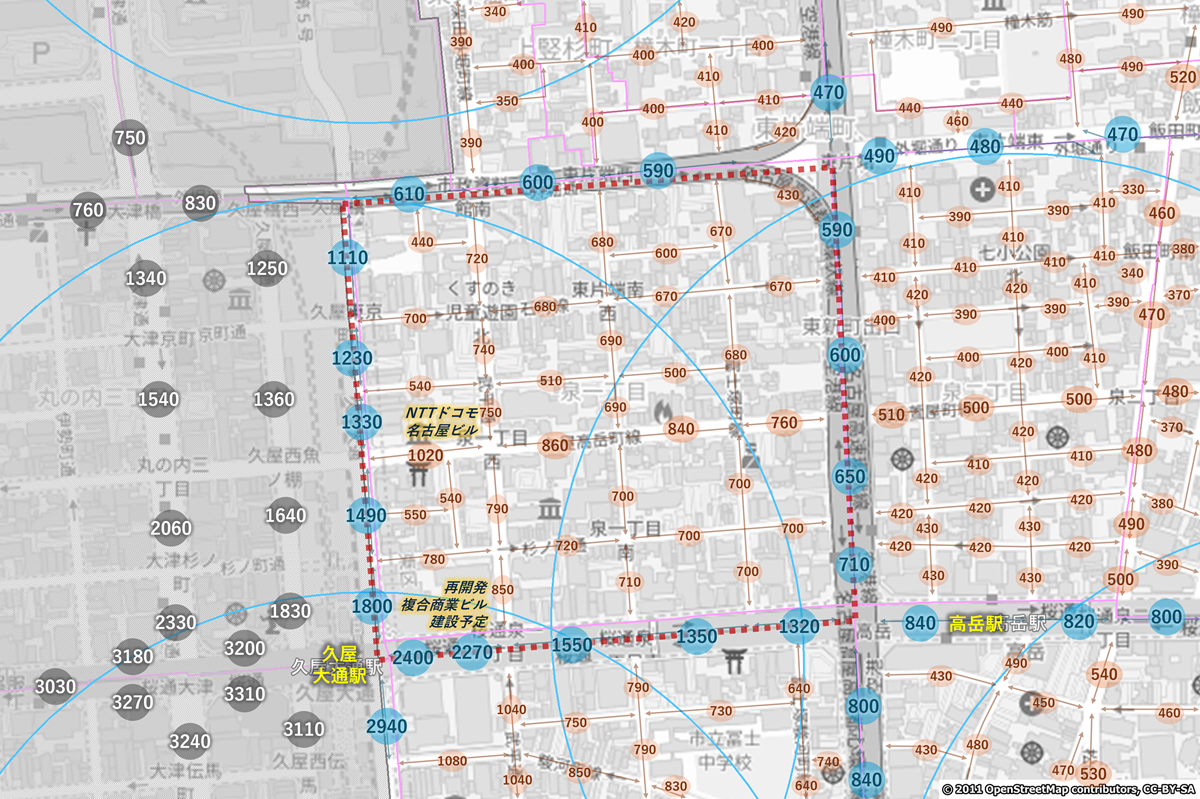Screen dimensions: 1200x799
Task: Click the blue 610 price marker
Action: pos(410,195)
